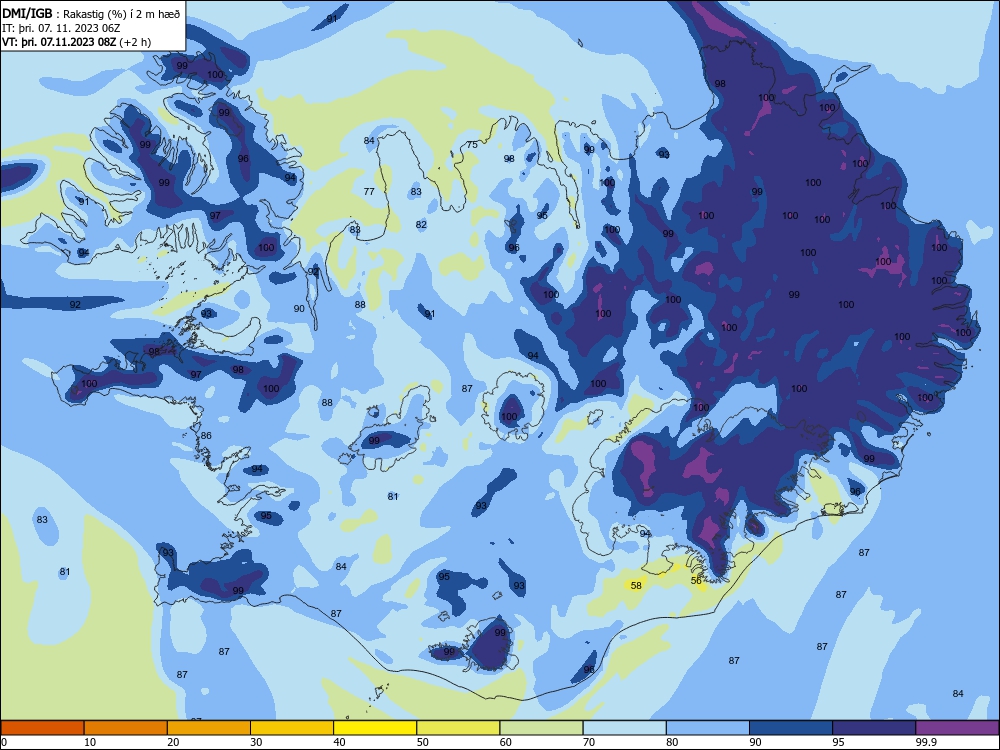Click the '77' humidity value on map

point(369,191)
